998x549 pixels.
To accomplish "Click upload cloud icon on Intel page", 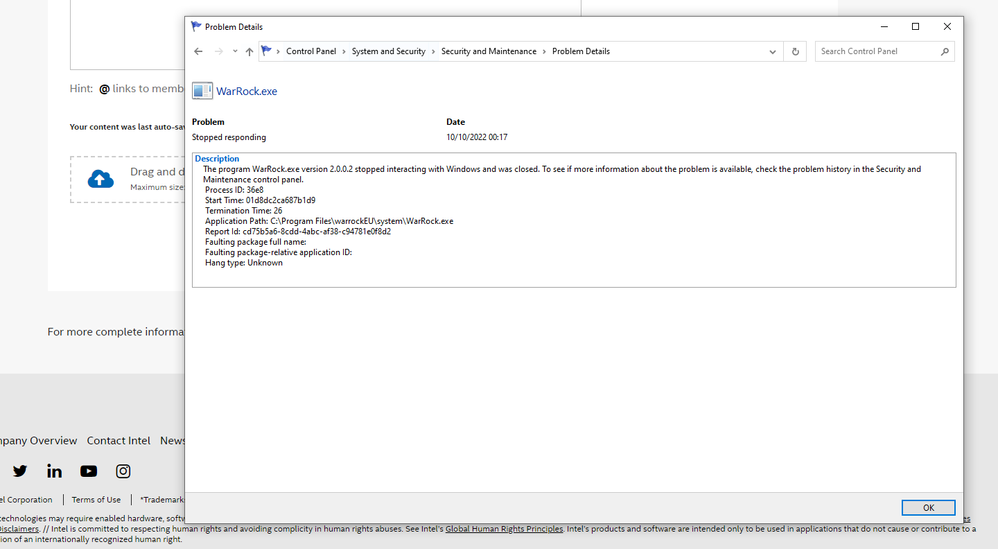I will pyautogui.click(x=101, y=179).
